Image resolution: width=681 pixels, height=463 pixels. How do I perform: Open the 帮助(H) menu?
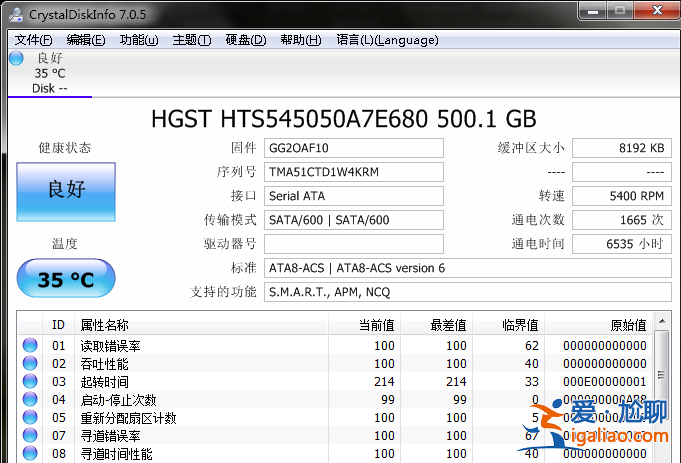301,40
